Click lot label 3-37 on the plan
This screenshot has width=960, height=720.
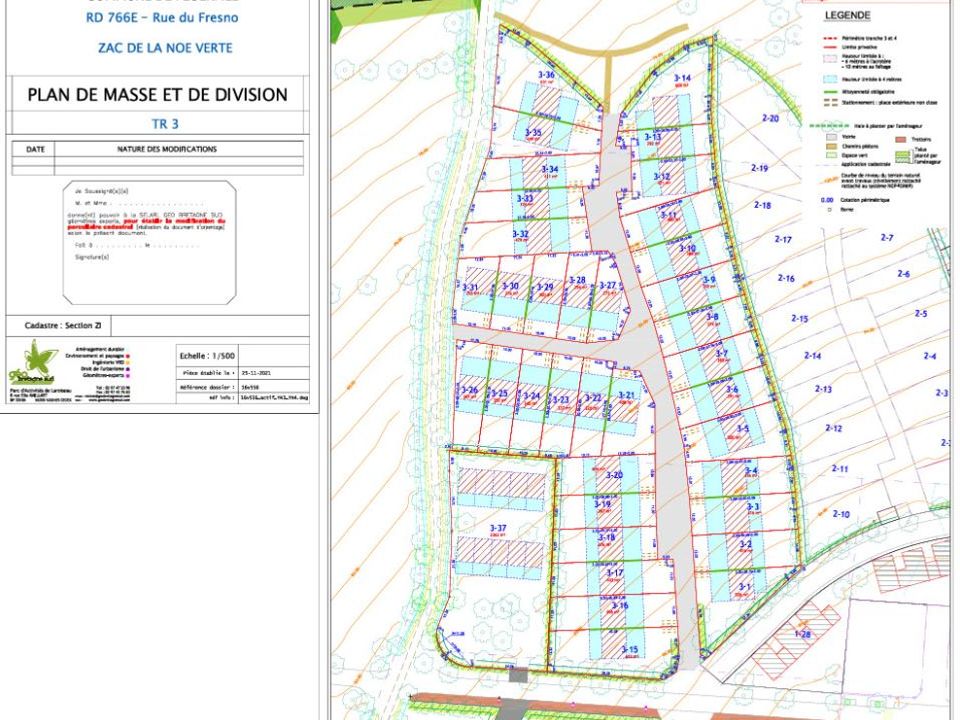tap(498, 528)
